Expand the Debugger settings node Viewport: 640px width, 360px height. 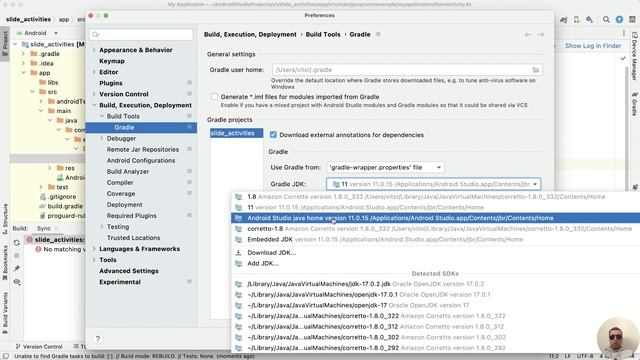click(x=102, y=138)
